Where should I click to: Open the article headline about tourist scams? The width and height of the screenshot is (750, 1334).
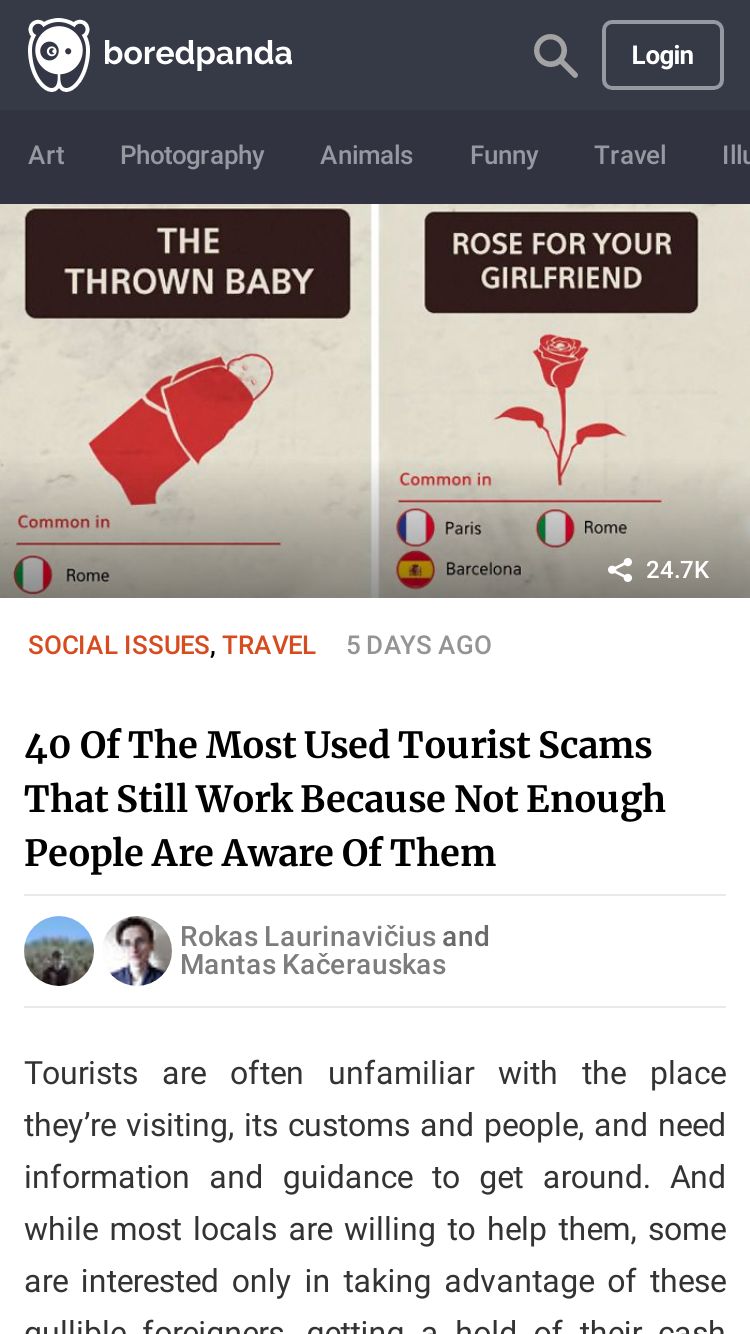[345, 799]
